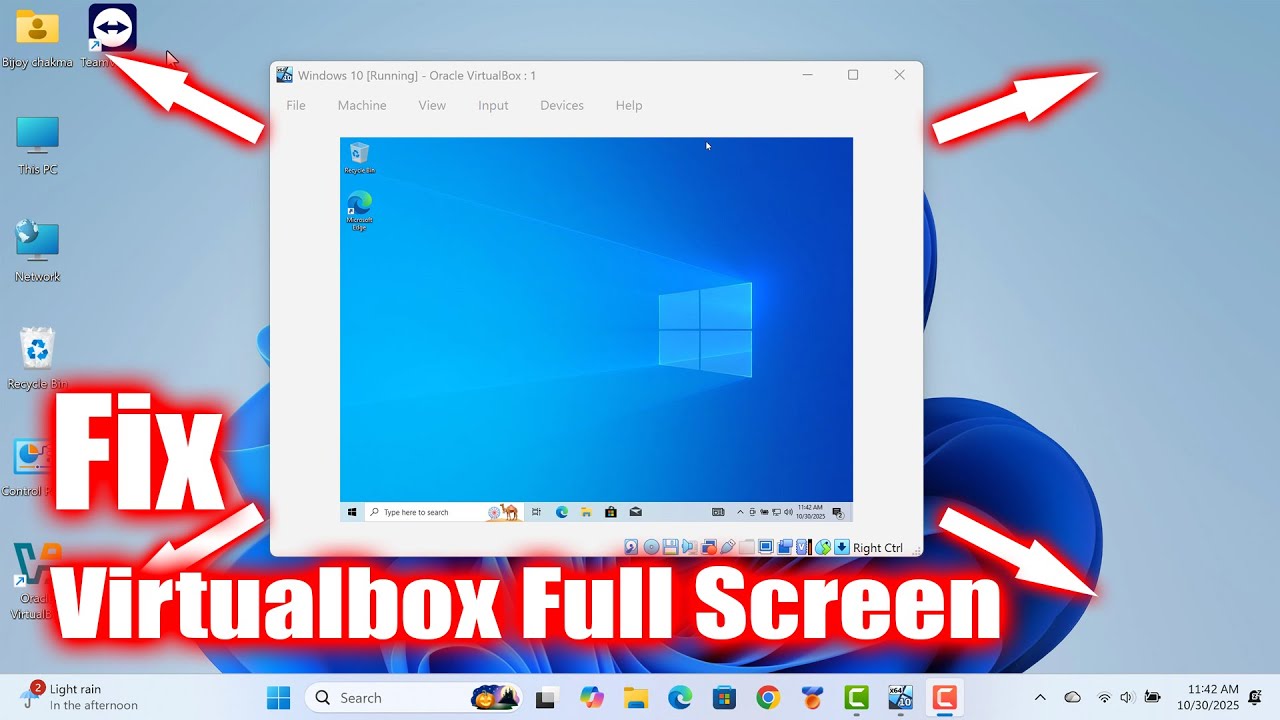Image resolution: width=1280 pixels, height=720 pixels.
Task: Open Task View on host taskbar
Action: (545, 698)
